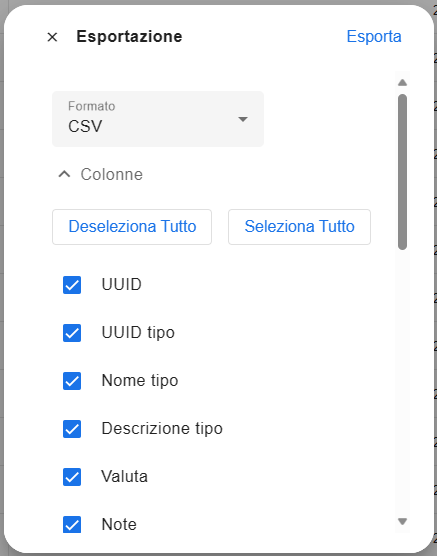The image size is (437, 556).
Task: Click the Esporta link
Action: (x=374, y=37)
